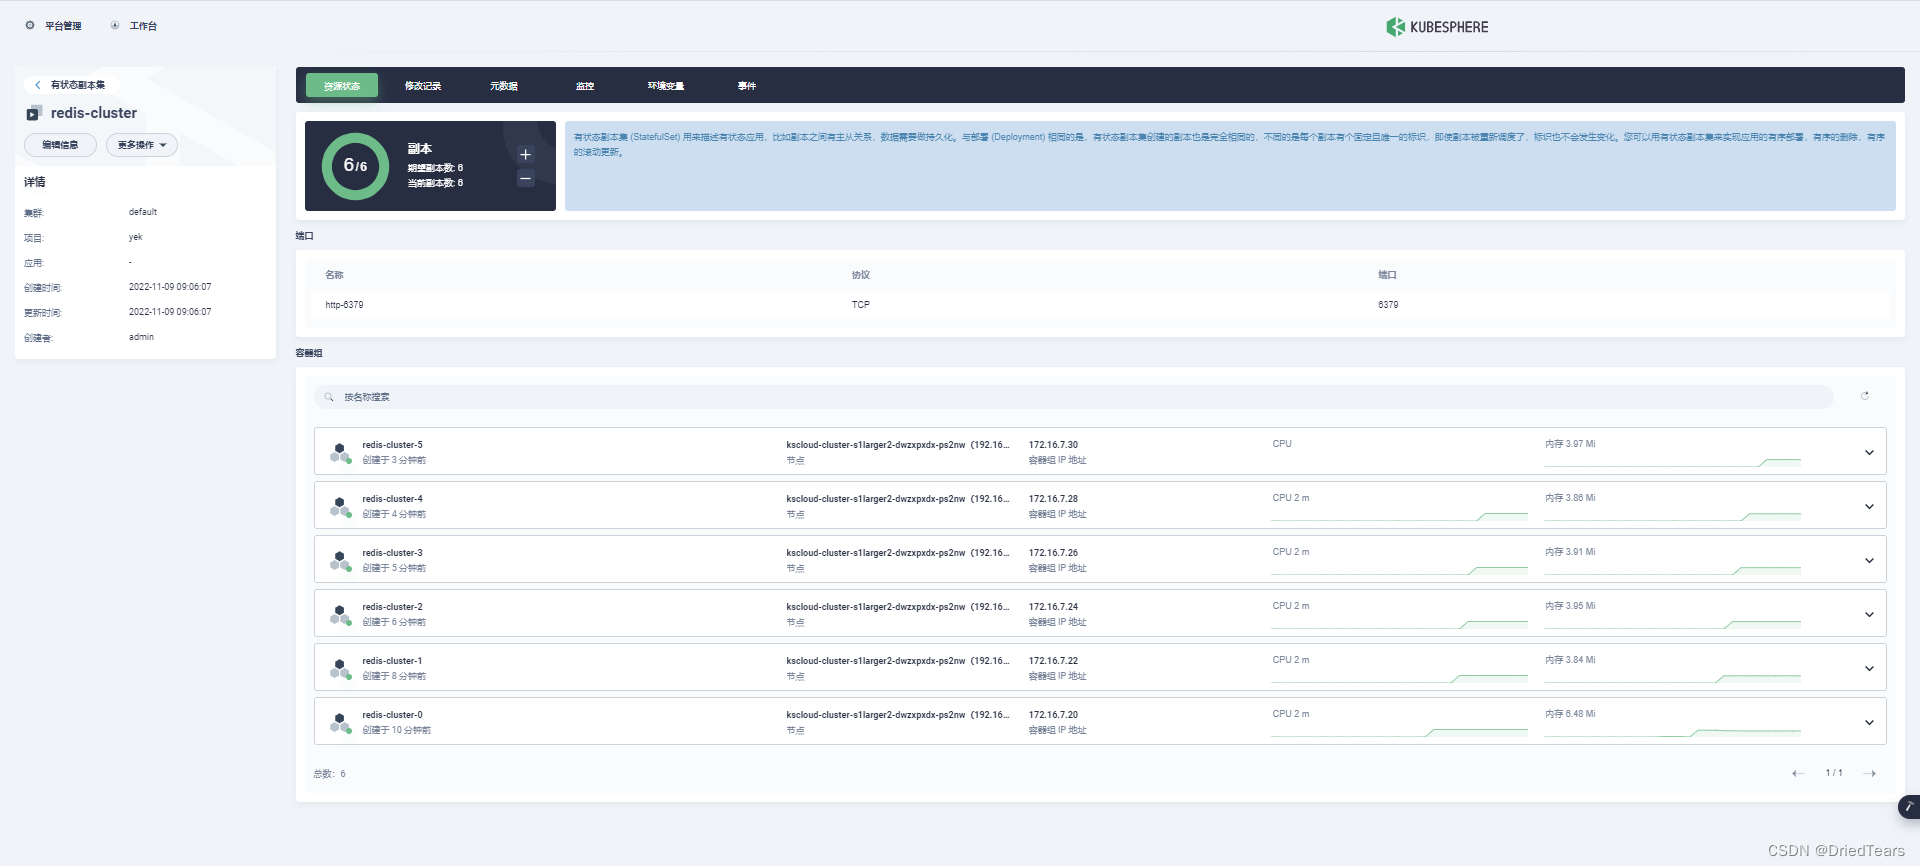Click IP address 172.16.7.28
Viewport: 1920px width, 866px height.
click(1053, 499)
